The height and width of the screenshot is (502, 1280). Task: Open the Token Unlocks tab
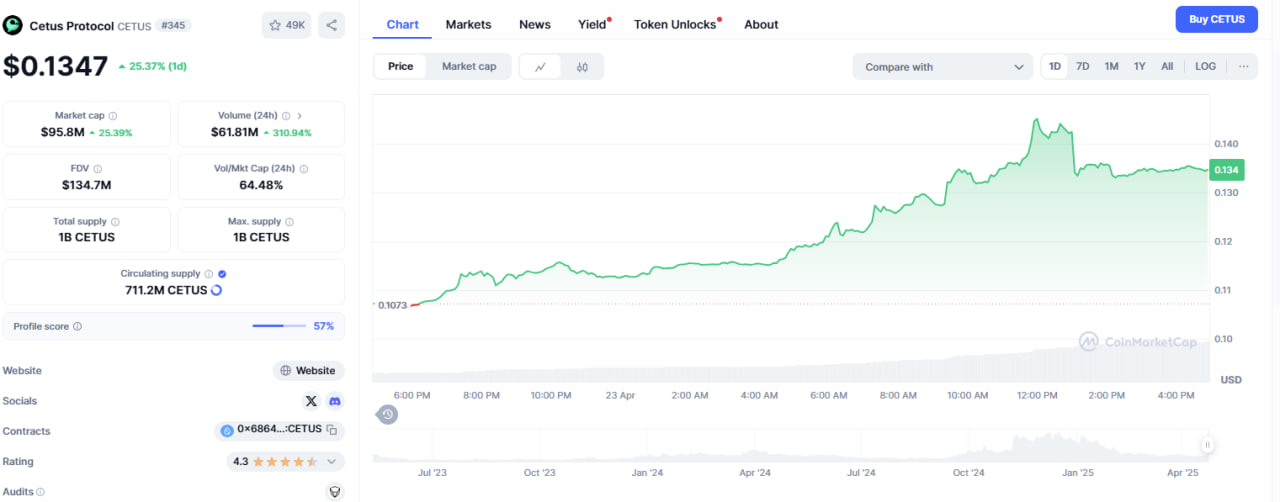point(676,24)
